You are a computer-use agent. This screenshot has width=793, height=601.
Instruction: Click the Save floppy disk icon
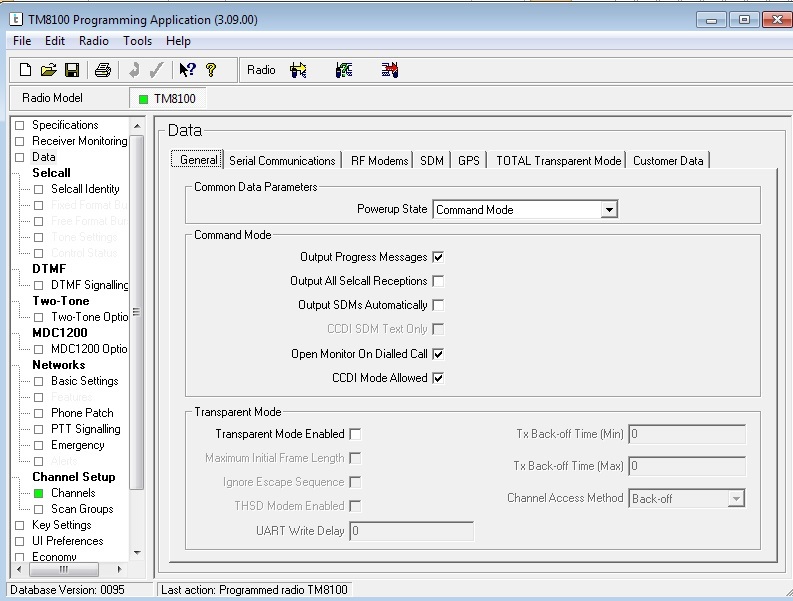(x=71, y=70)
